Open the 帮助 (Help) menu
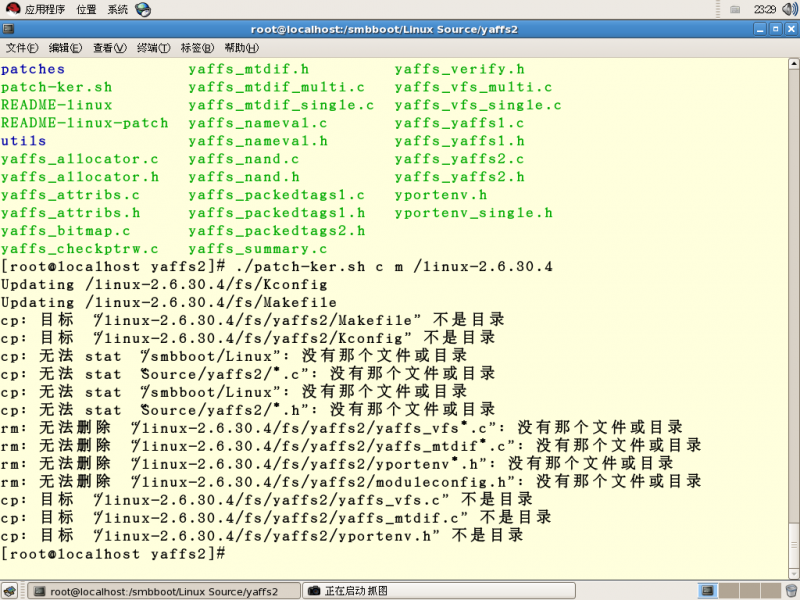800x600 pixels. point(241,47)
